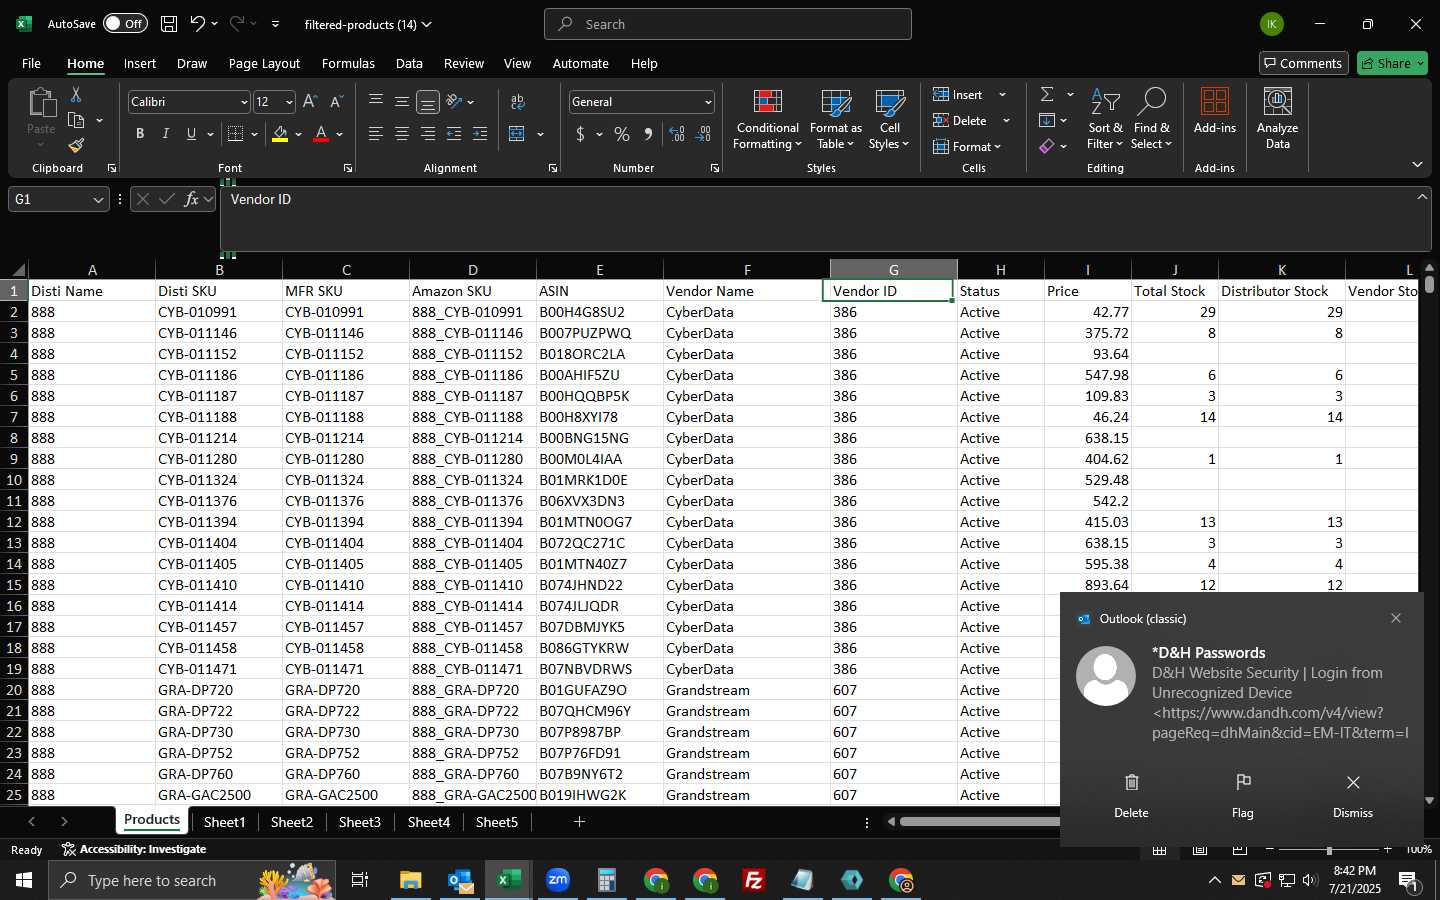Image resolution: width=1440 pixels, height=900 pixels.
Task: Toggle Underline formatting
Action: pyautogui.click(x=191, y=134)
